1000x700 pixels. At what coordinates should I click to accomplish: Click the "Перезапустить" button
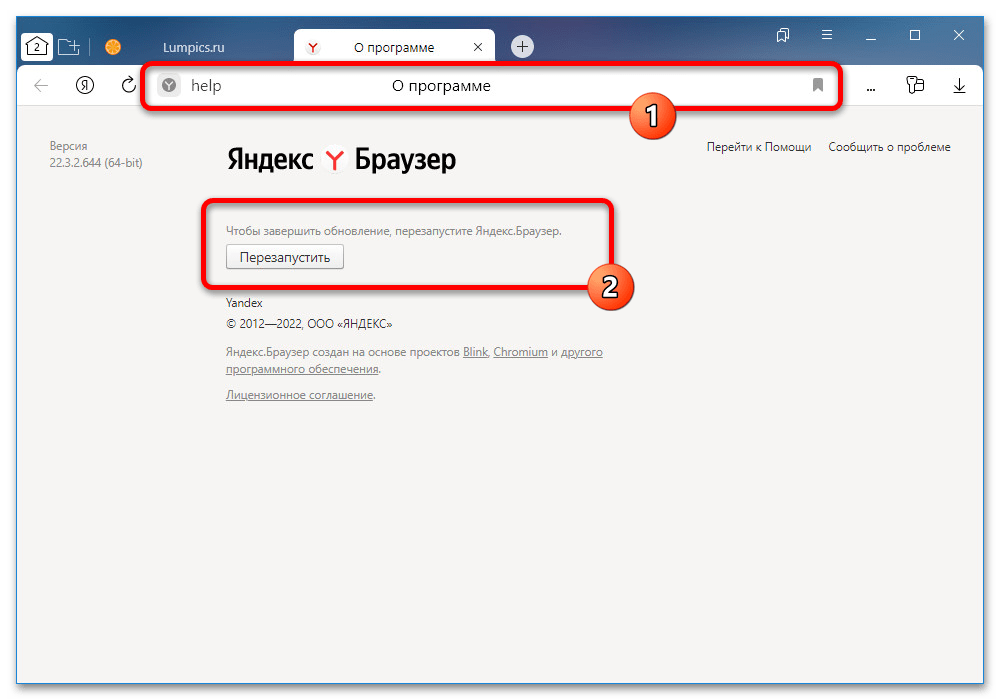[285, 257]
